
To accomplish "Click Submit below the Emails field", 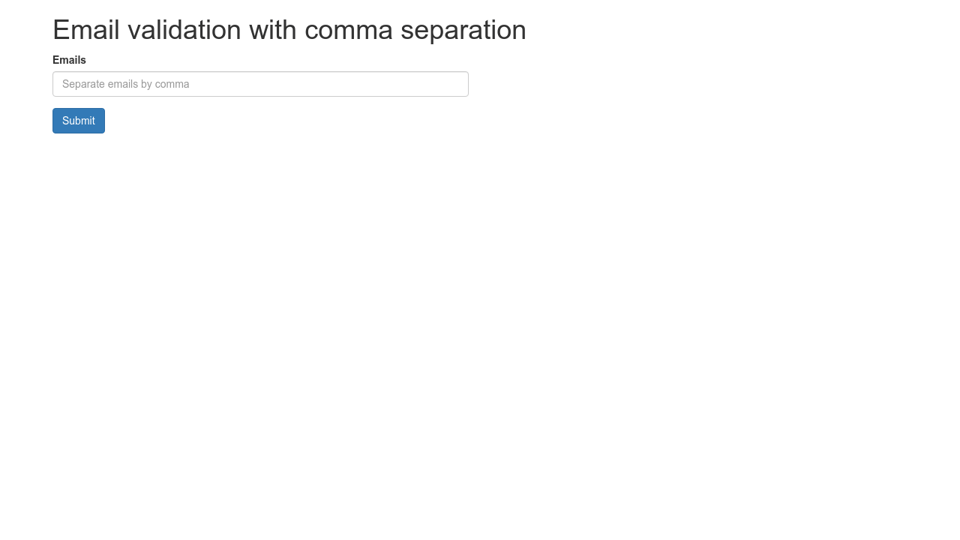I will pyautogui.click(x=78, y=121).
